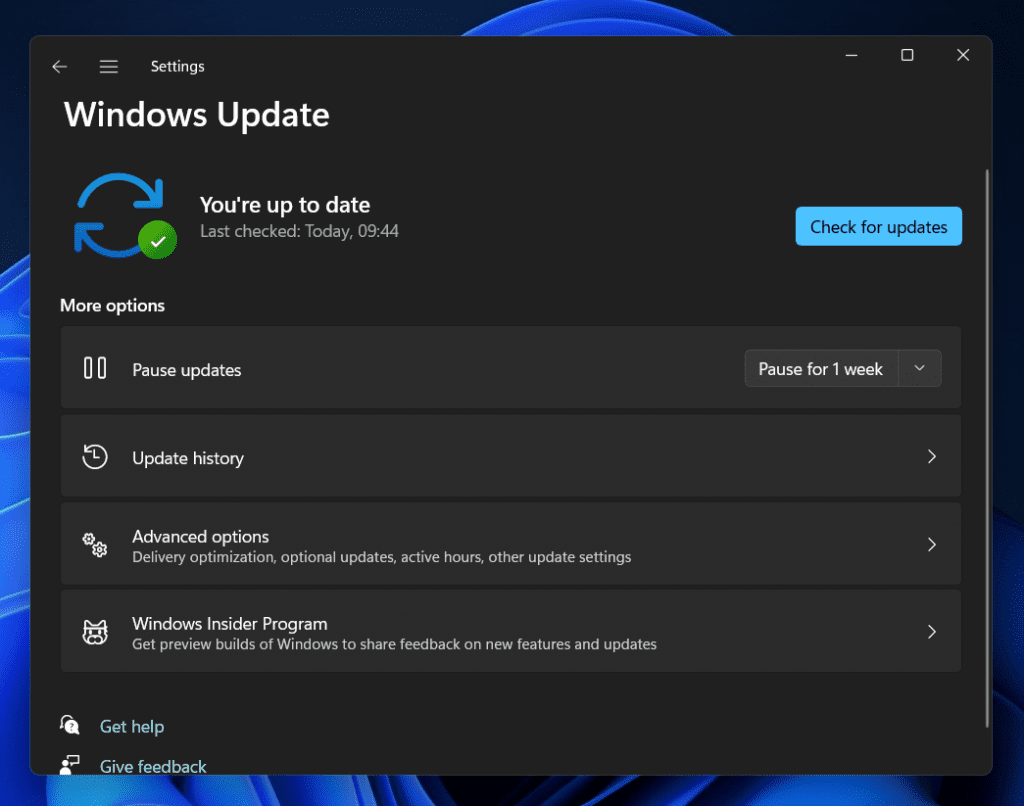Click the Give feedback icon
The height and width of the screenshot is (806, 1024).
coord(70,764)
